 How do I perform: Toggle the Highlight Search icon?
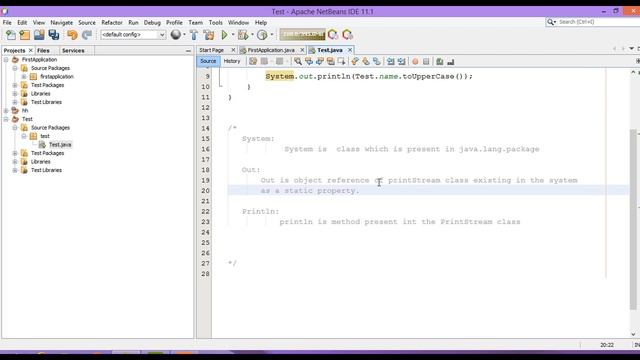point(331,62)
